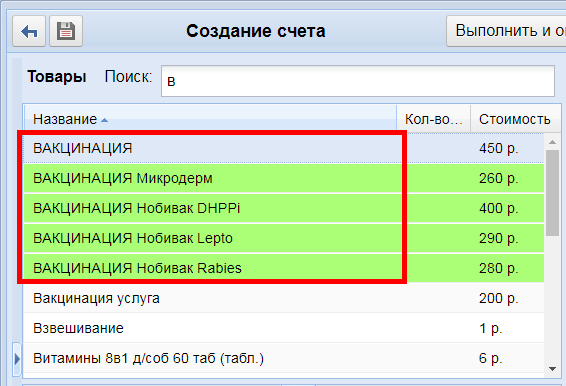Click the list scrollbar down arrow
This screenshot has height=386, width=566.
[552, 369]
